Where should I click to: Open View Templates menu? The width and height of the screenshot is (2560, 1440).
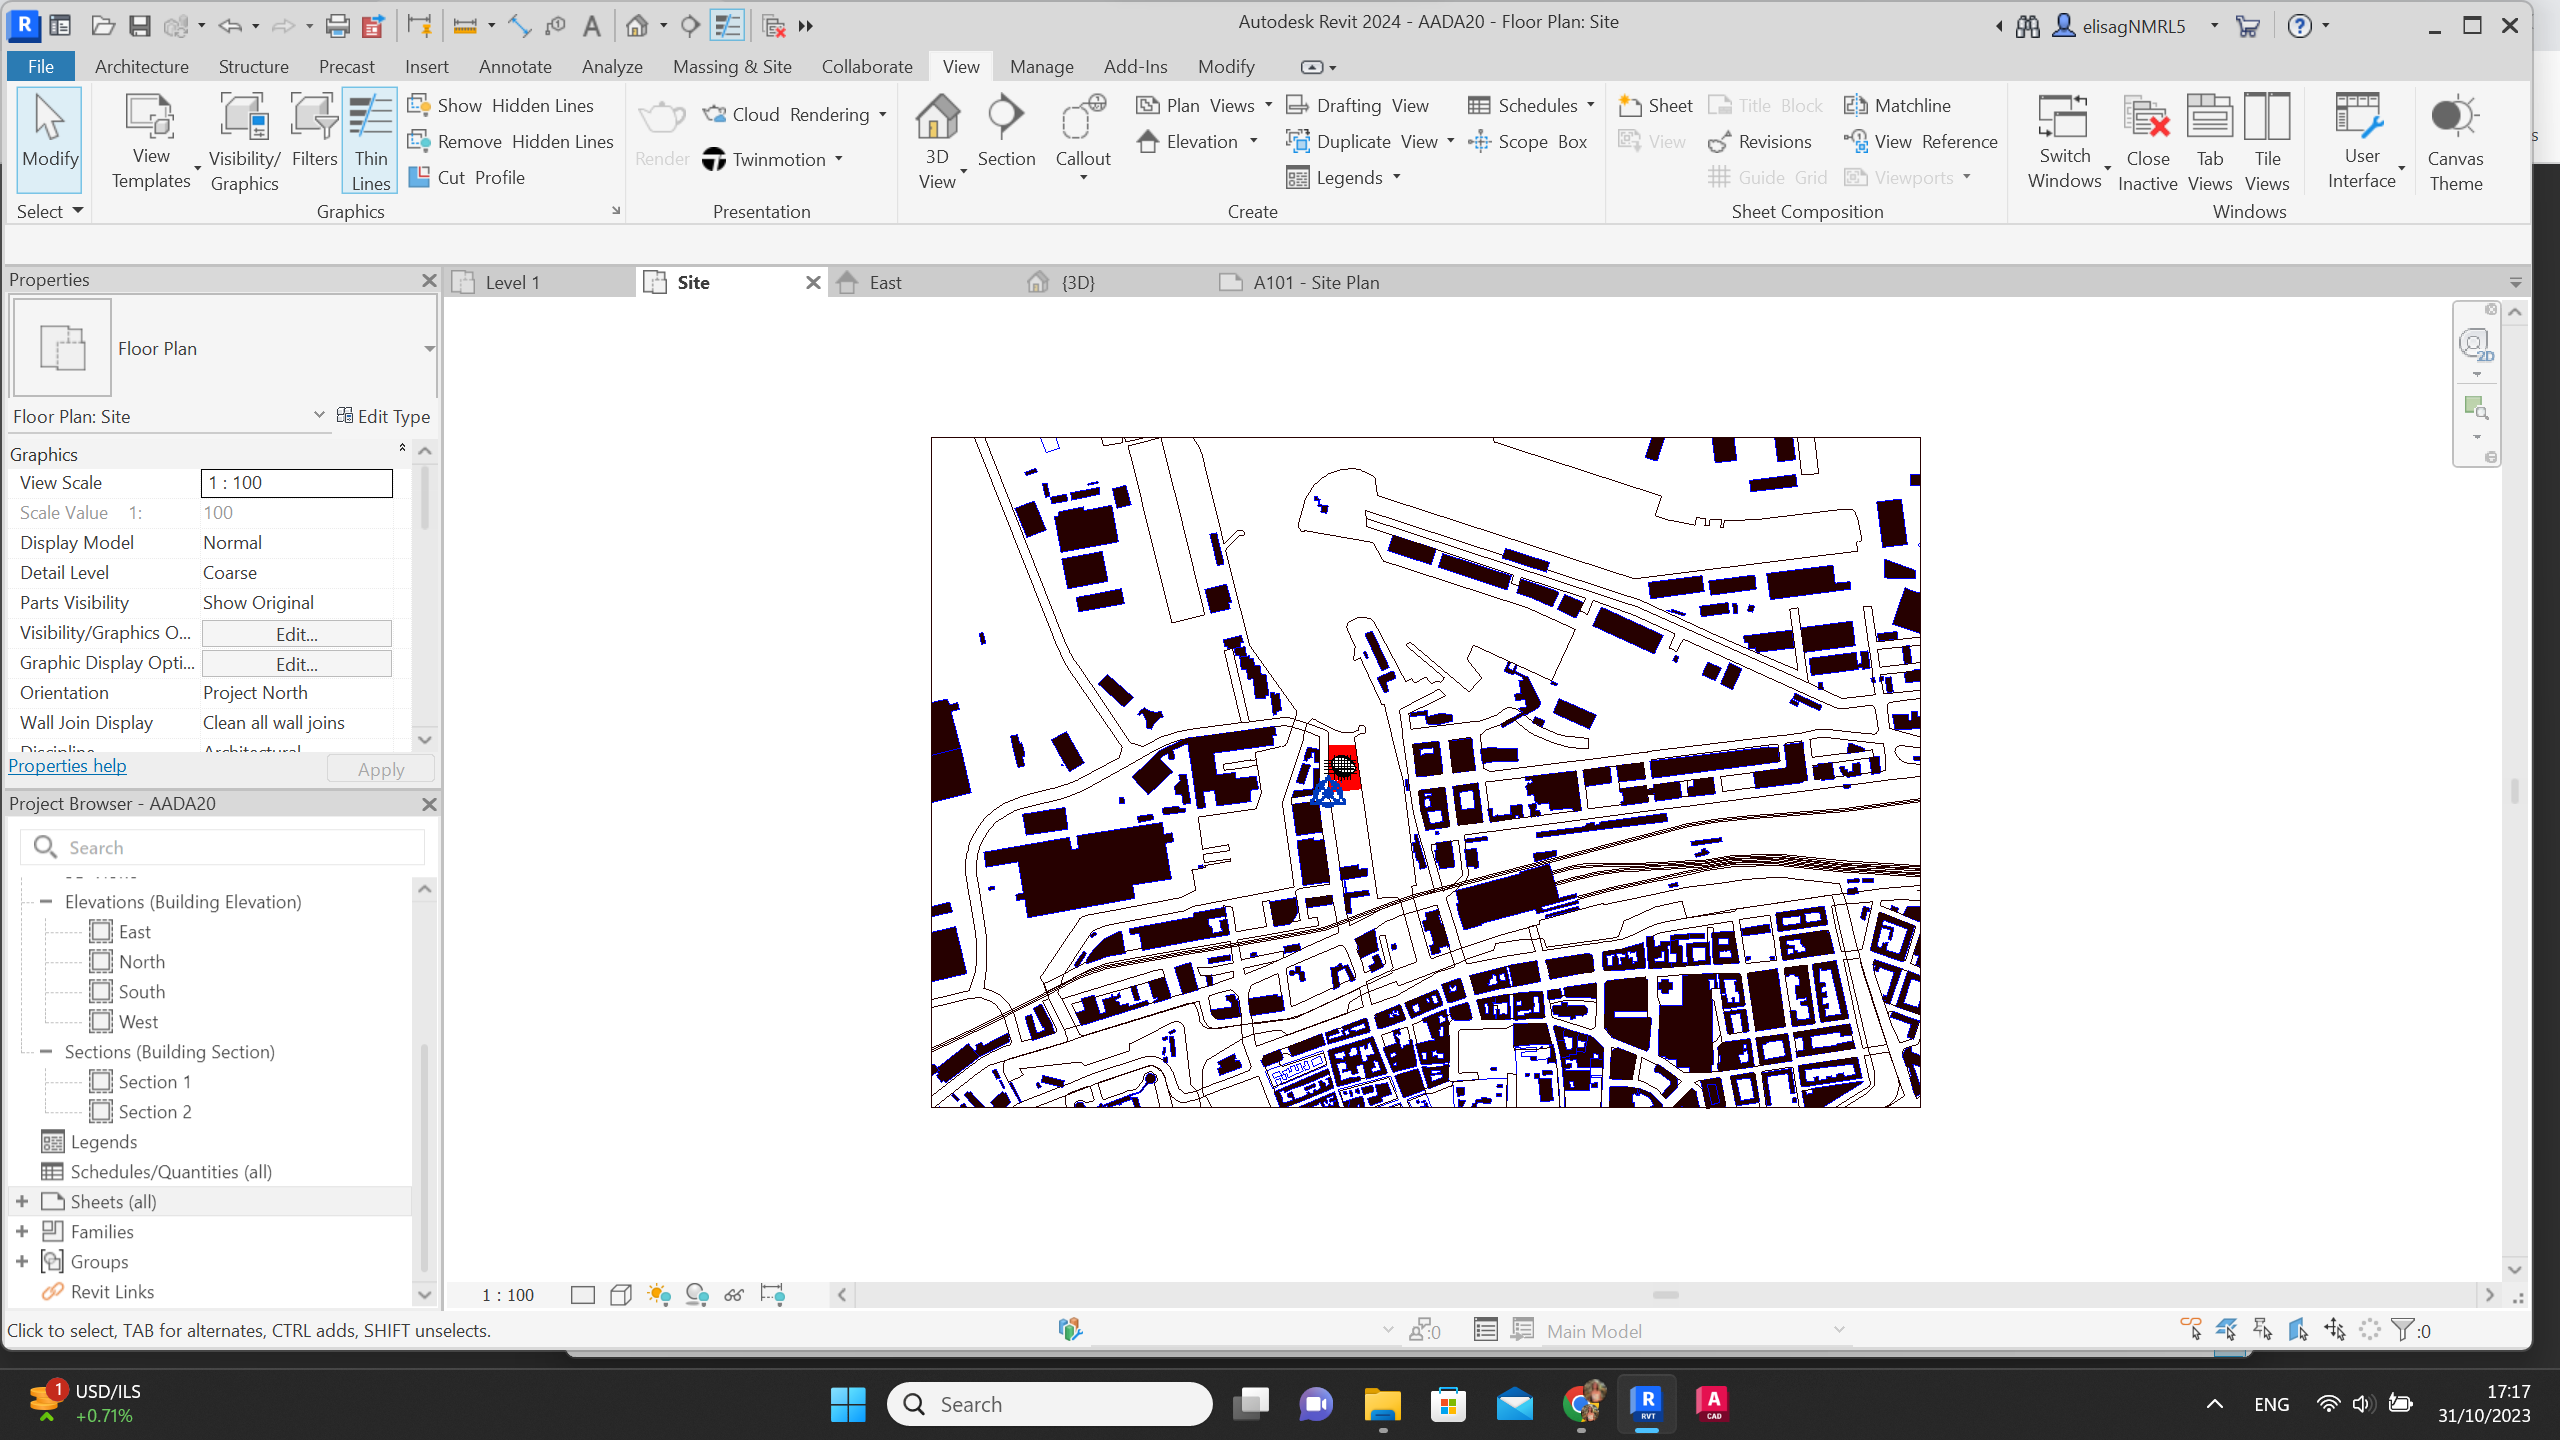(x=151, y=141)
